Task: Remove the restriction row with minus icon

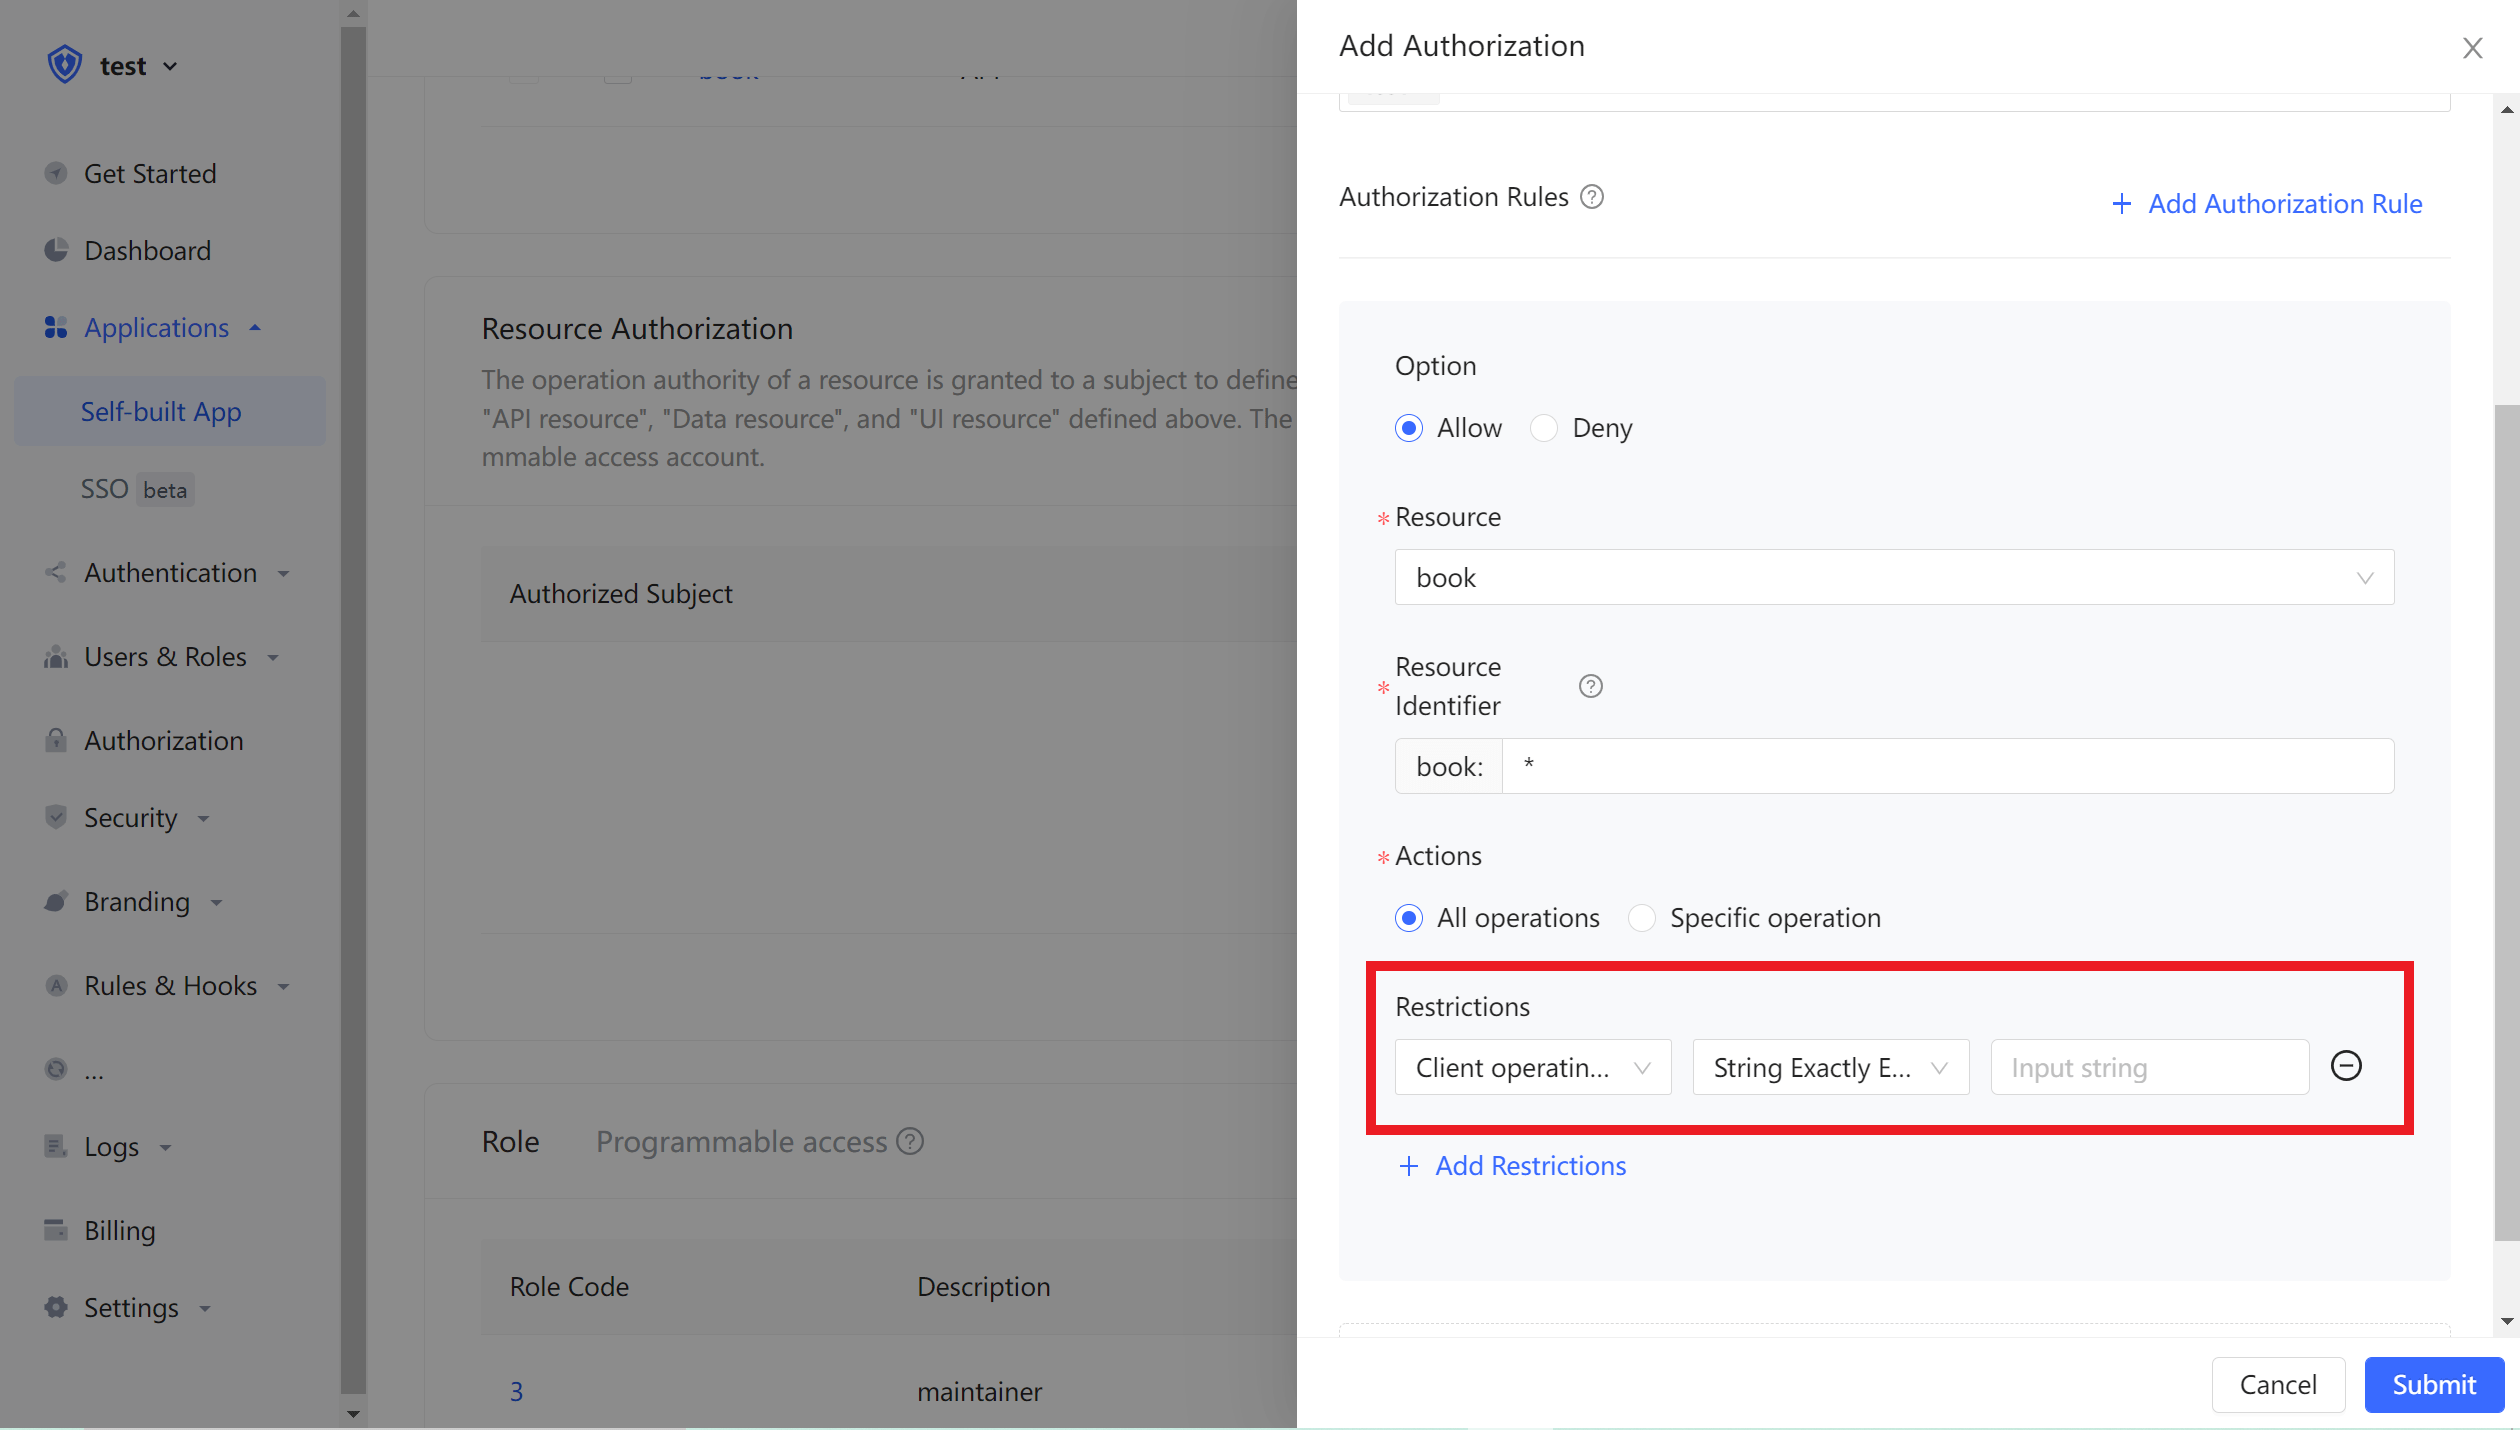Action: (2346, 1066)
